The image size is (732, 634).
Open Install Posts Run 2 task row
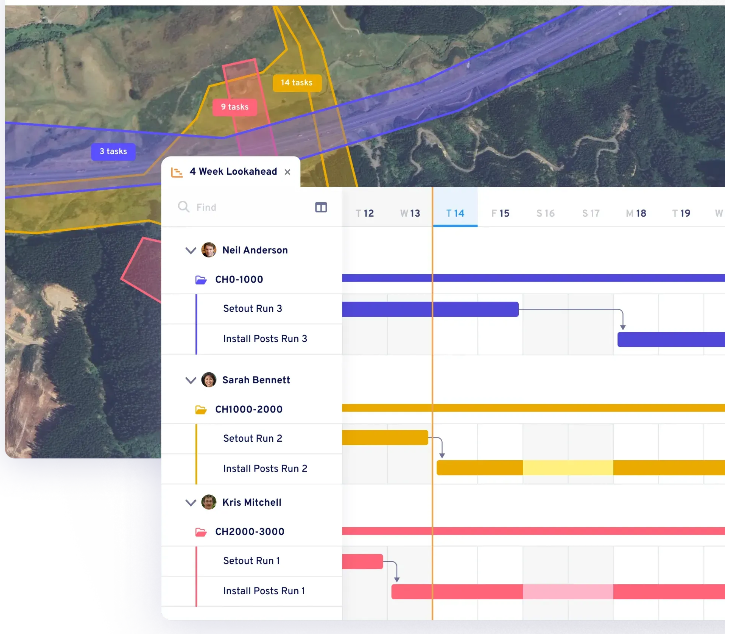265,469
